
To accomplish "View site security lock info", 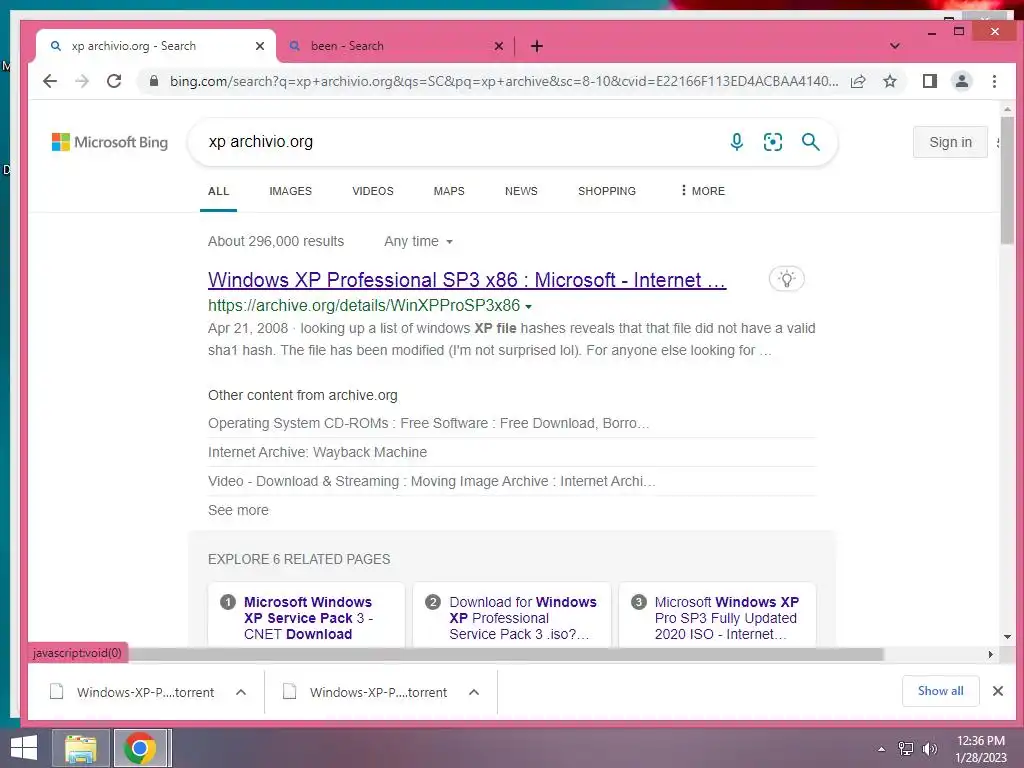I will (153, 81).
